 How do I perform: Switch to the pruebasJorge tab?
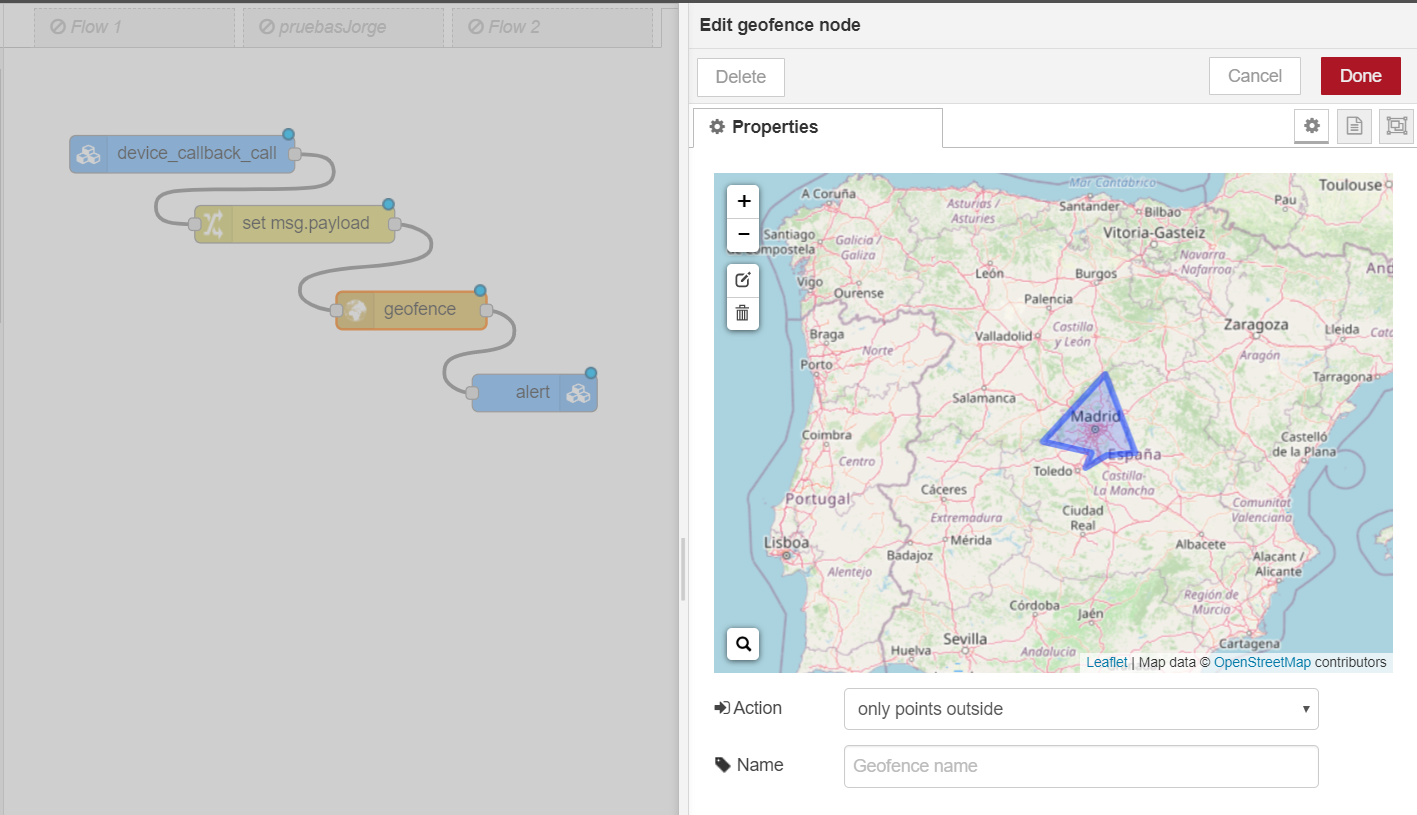point(343,27)
